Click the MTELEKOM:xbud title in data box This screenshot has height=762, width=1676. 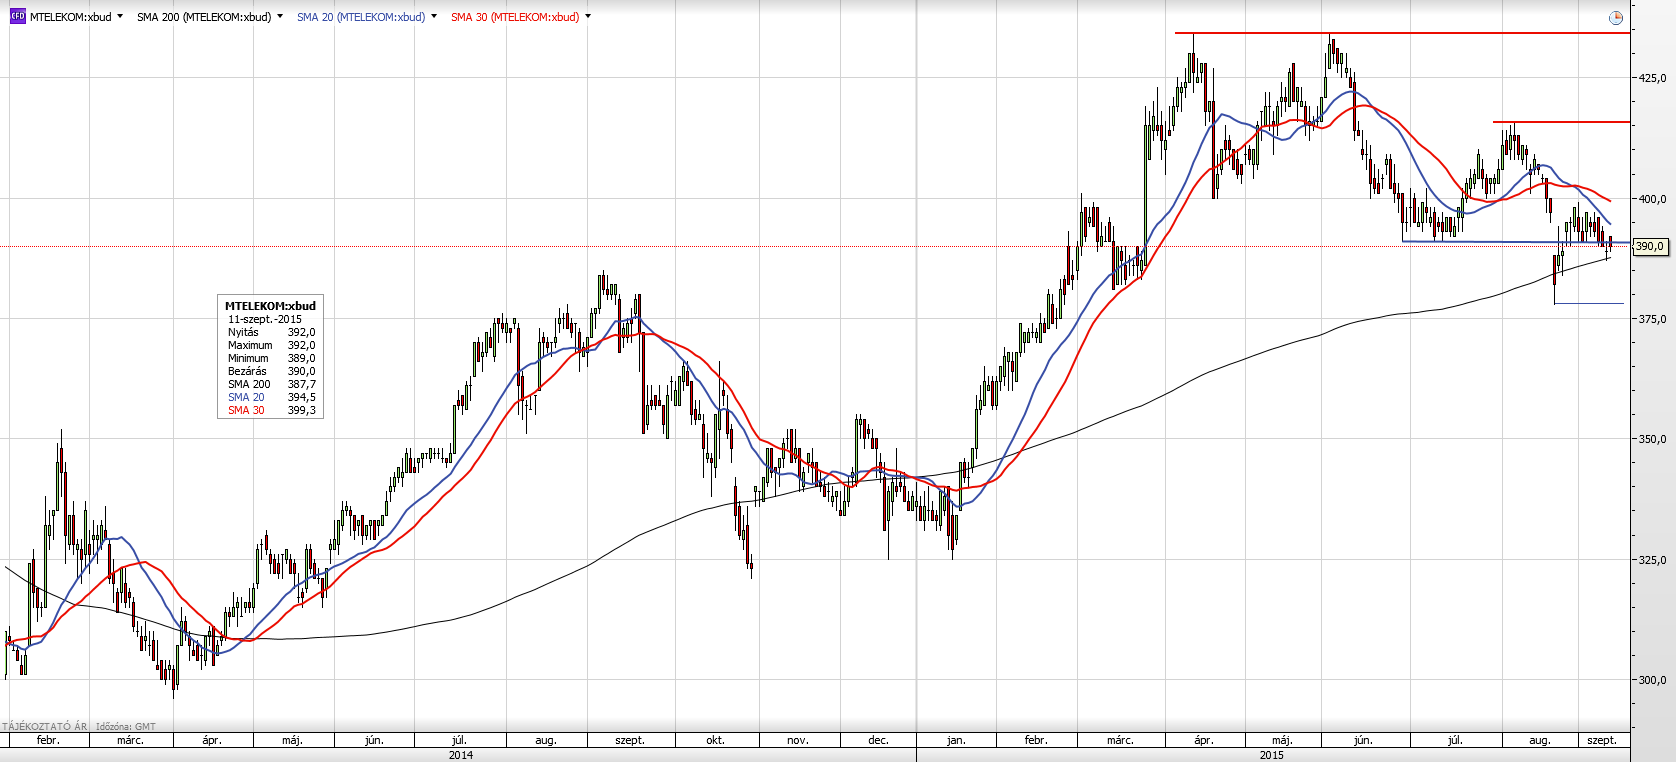(x=270, y=306)
